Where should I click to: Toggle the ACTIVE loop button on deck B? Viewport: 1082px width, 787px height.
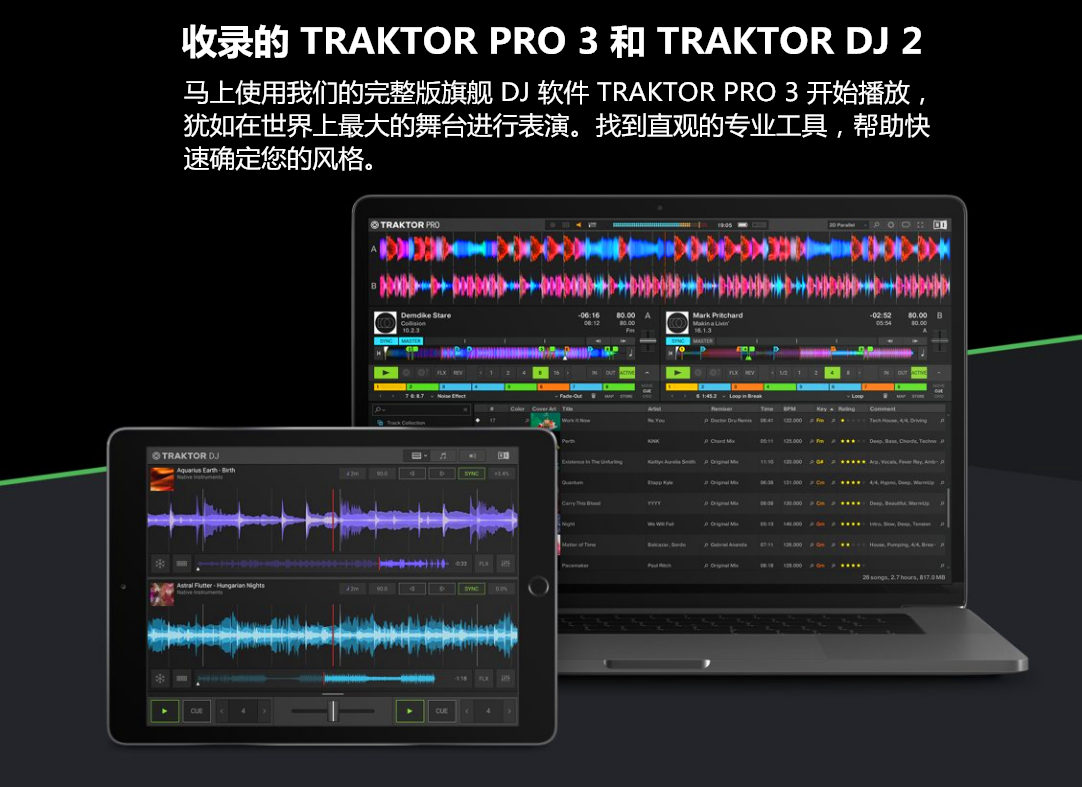919,373
